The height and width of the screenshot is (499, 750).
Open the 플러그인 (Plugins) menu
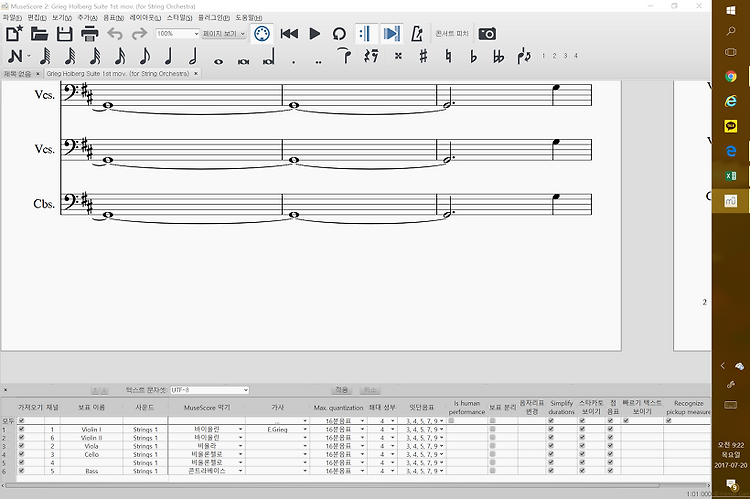pos(213,18)
